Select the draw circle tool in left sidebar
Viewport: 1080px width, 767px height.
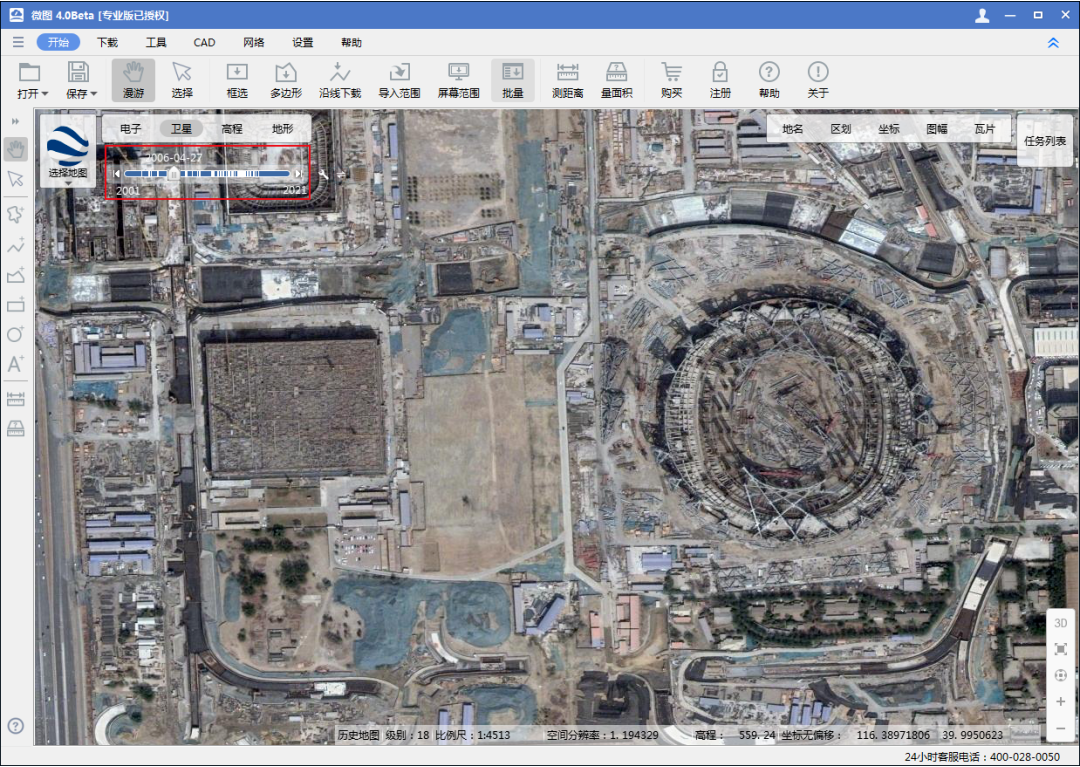click(15, 334)
